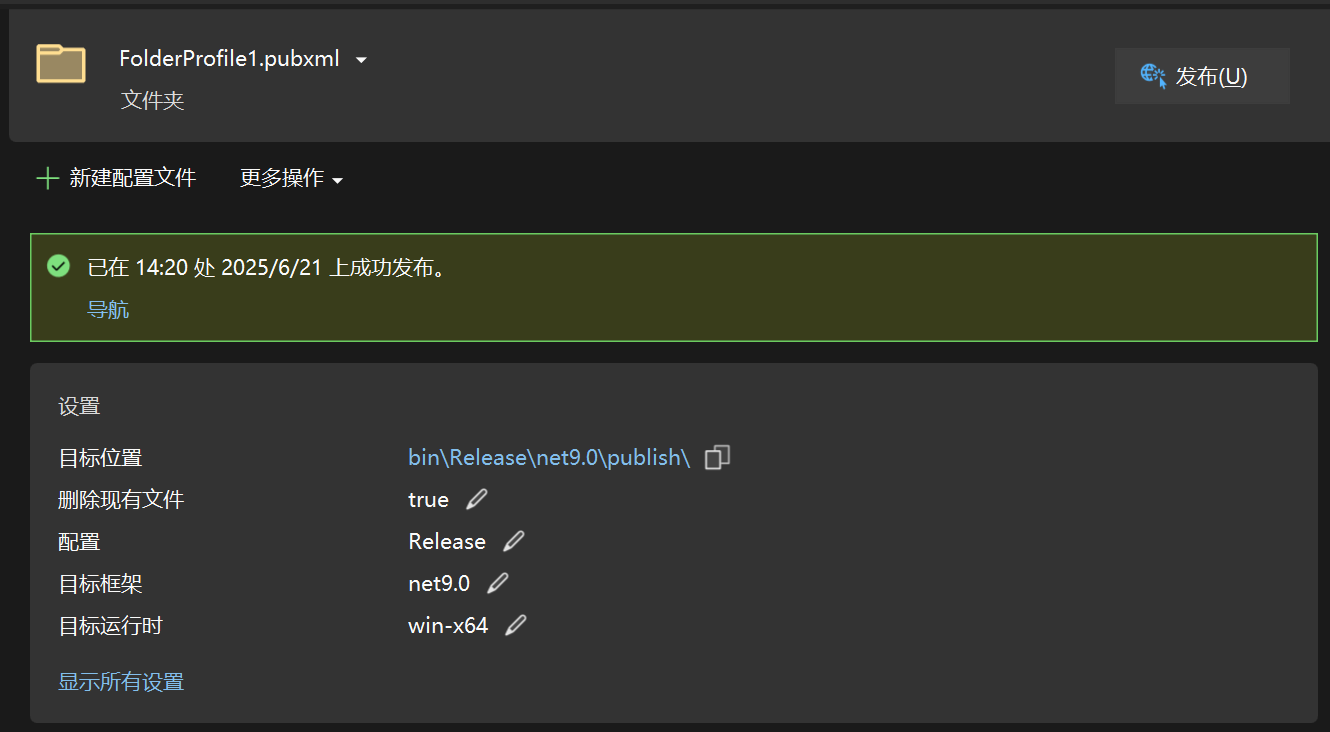Select the FolderProfile1.pubxml profile name
The width and height of the screenshot is (1330, 732).
click(229, 59)
